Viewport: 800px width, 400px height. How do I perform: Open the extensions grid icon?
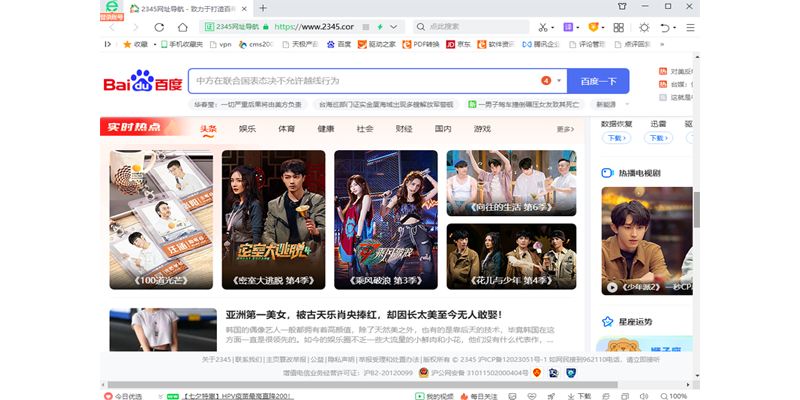[618, 27]
